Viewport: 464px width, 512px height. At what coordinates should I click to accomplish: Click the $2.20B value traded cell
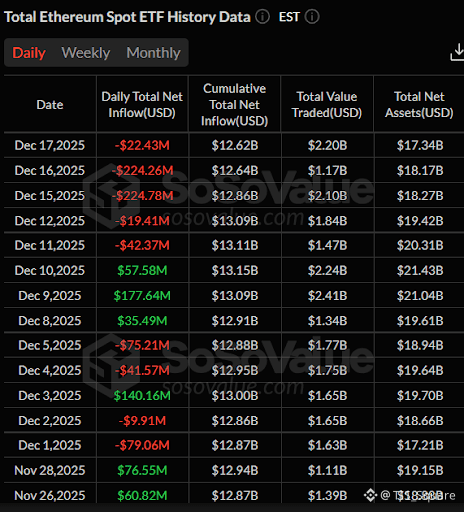(x=327, y=145)
